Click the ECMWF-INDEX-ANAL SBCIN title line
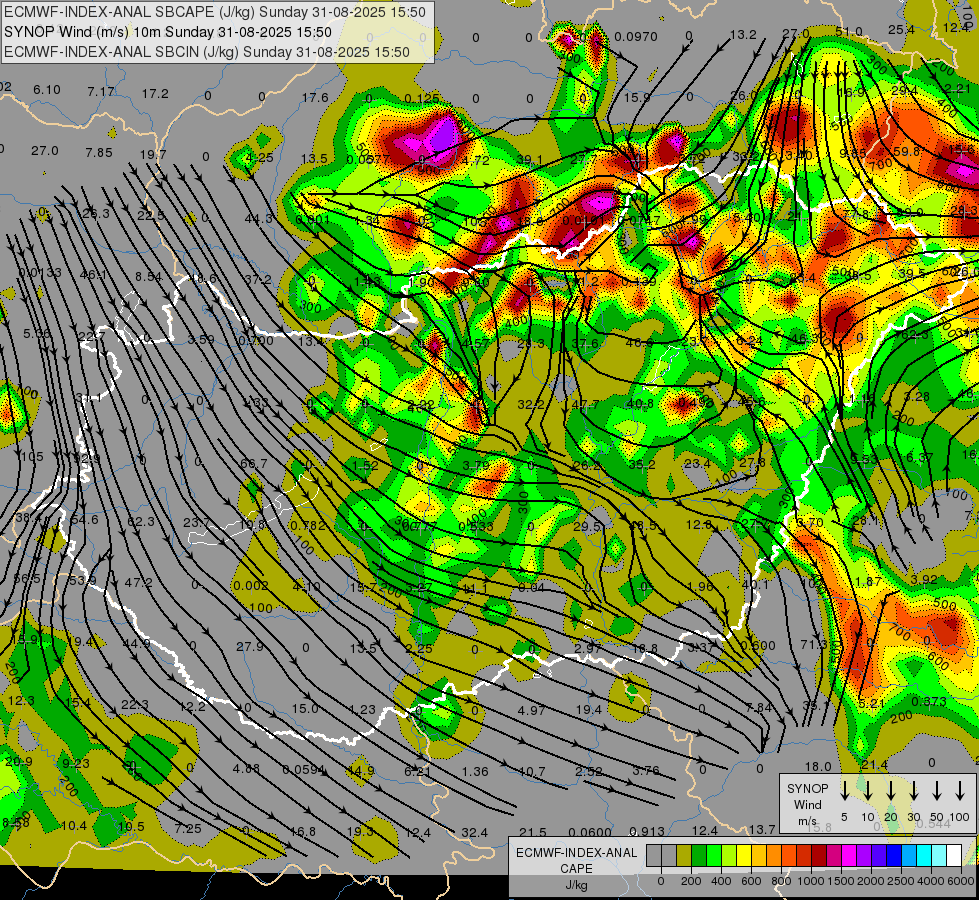 207,52
